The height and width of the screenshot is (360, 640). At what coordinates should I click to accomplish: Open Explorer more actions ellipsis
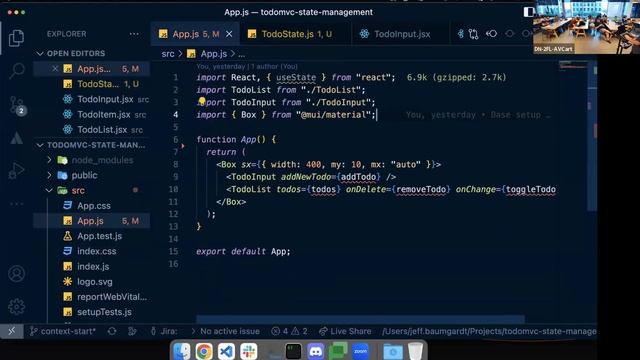tap(134, 34)
